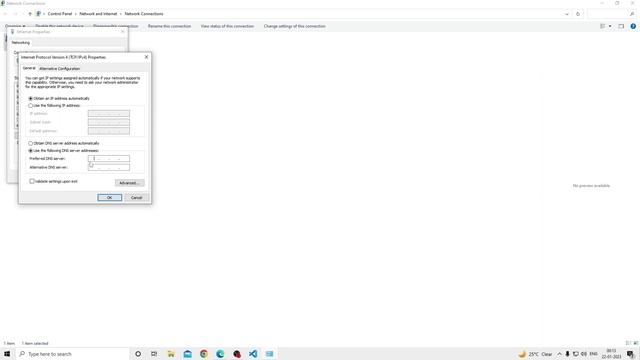Open Networking tab in Ethernet Properties window
Viewport: 640px width, 360px height.
tap(20, 42)
